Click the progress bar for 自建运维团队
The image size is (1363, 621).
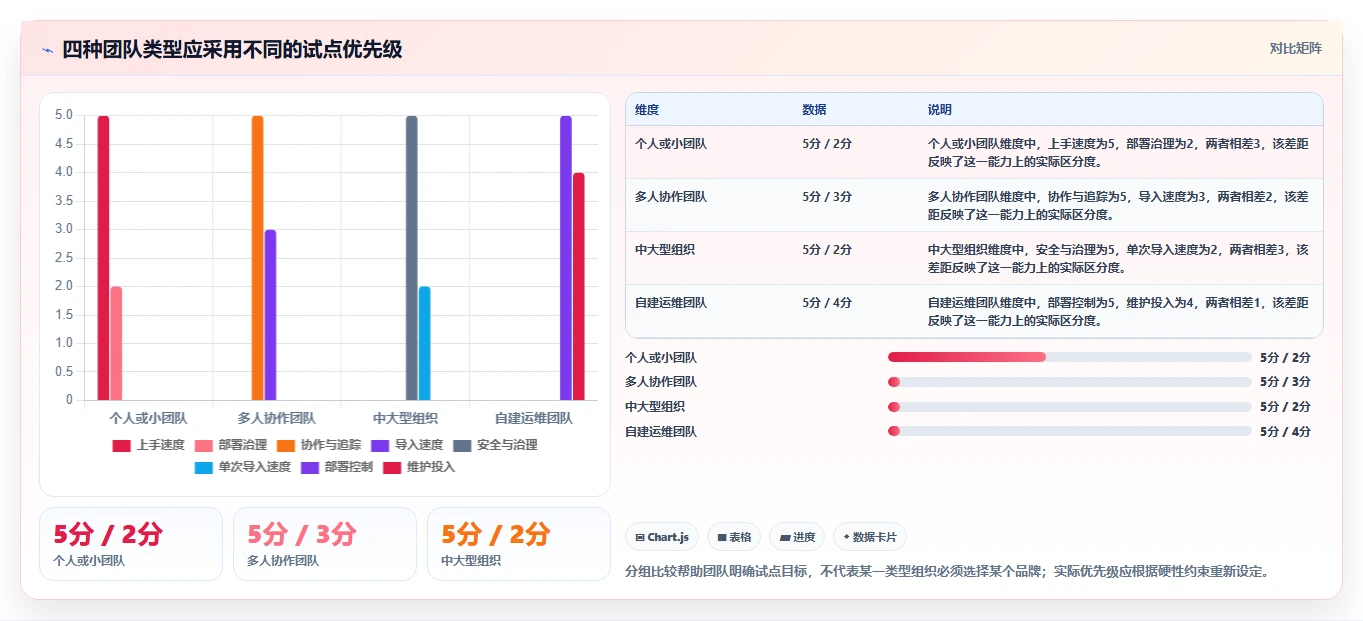coord(1070,431)
